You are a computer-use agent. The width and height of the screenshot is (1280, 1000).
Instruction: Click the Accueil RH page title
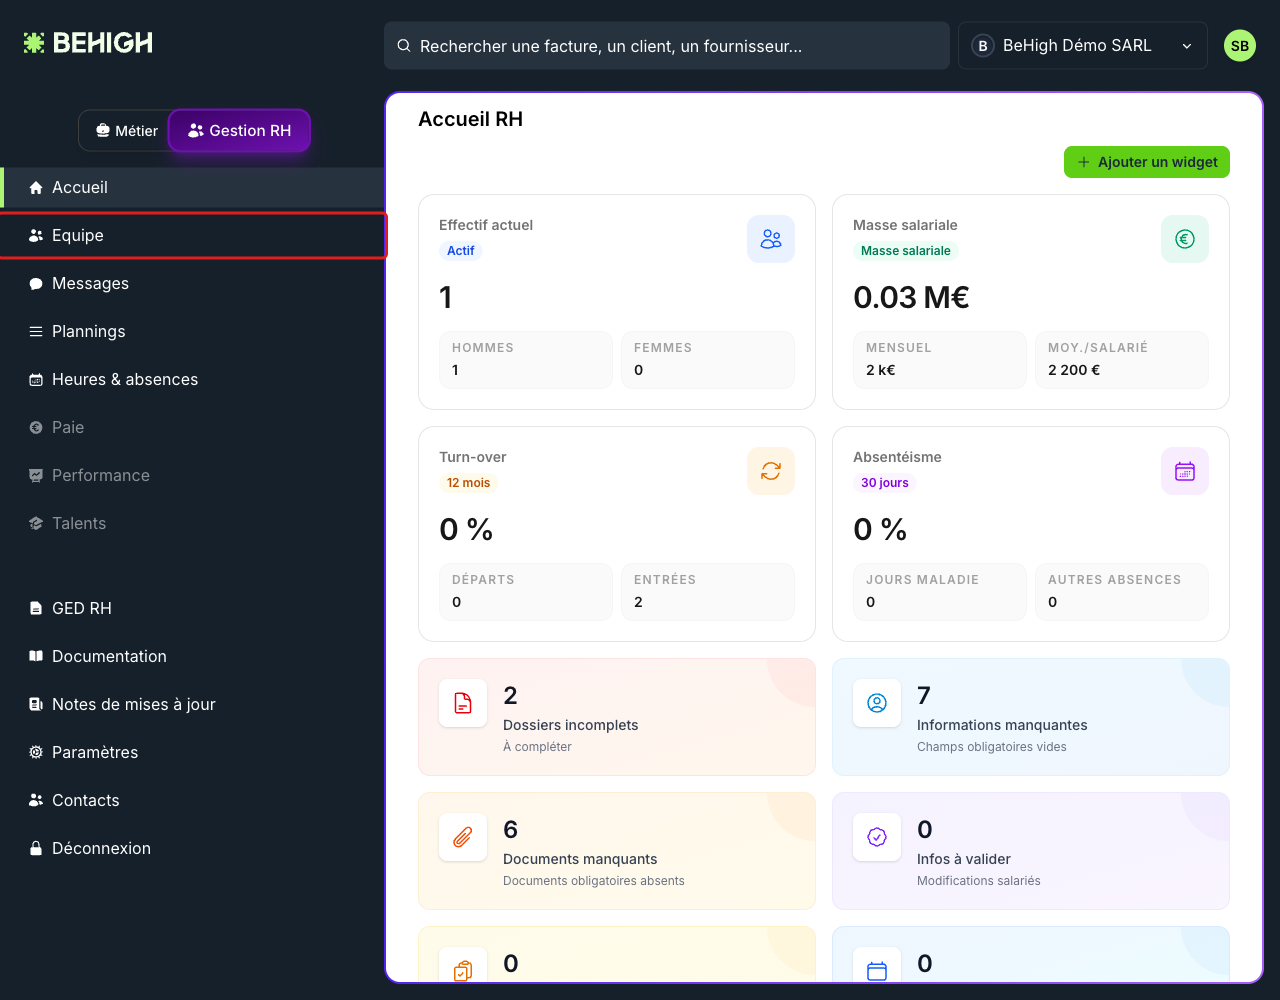[x=471, y=119]
